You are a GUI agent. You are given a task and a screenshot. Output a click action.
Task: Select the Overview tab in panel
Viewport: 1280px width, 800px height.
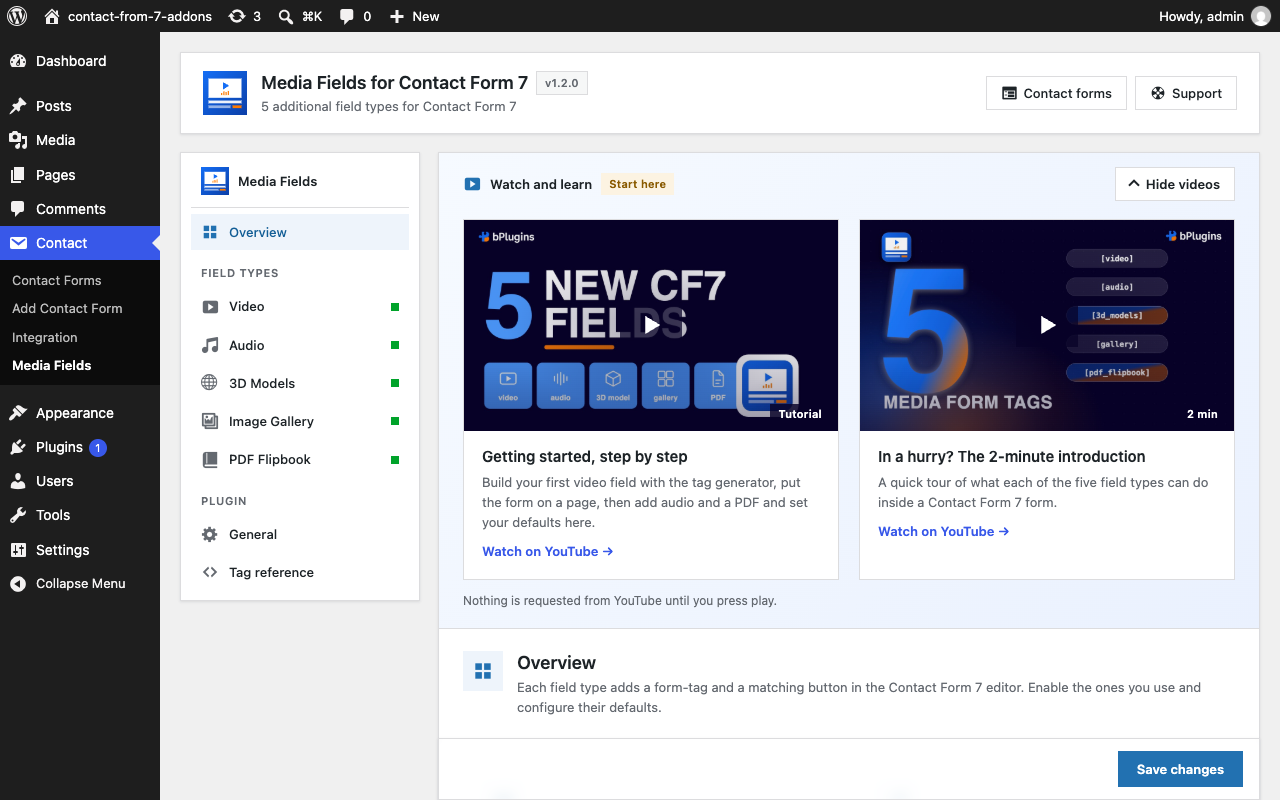pos(300,232)
